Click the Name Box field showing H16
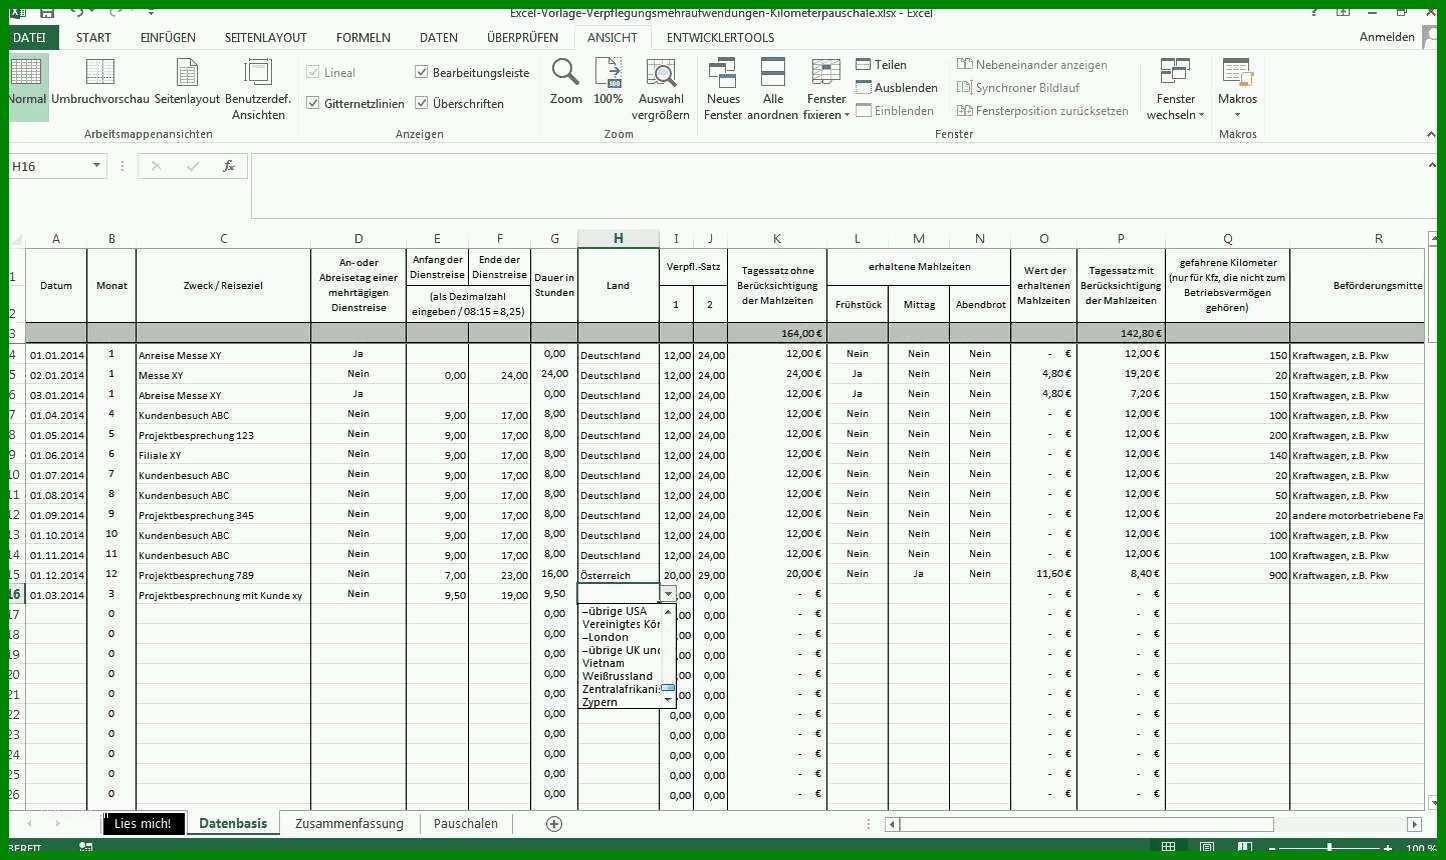 pyautogui.click(x=48, y=166)
